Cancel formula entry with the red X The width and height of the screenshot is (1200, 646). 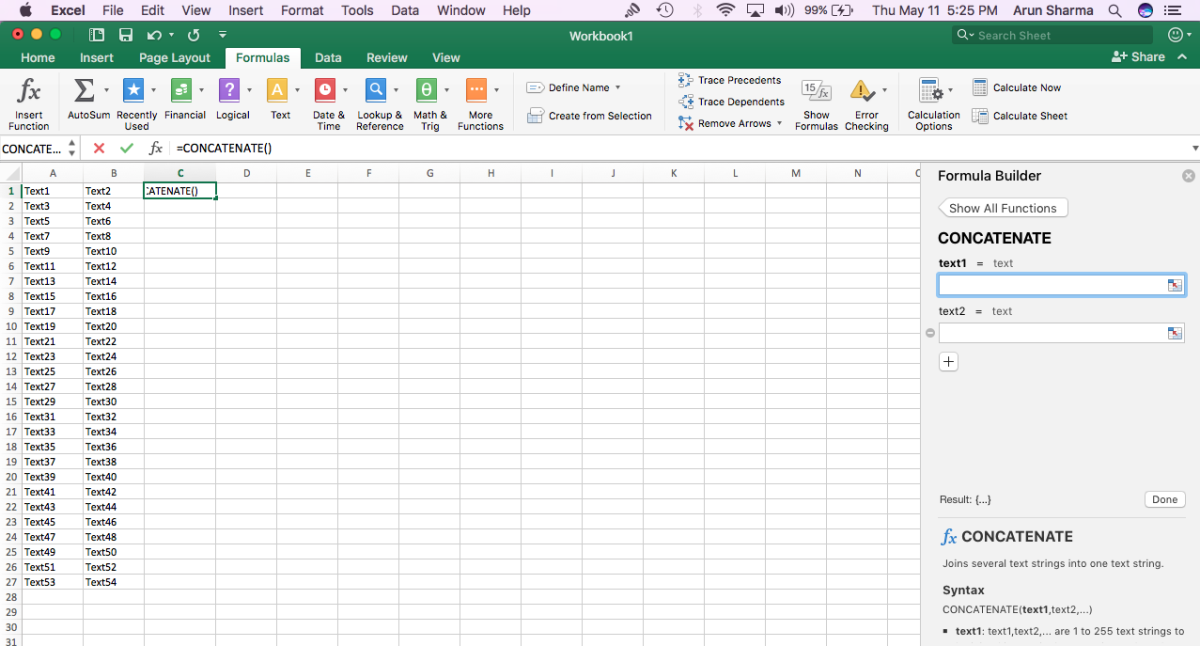98,147
